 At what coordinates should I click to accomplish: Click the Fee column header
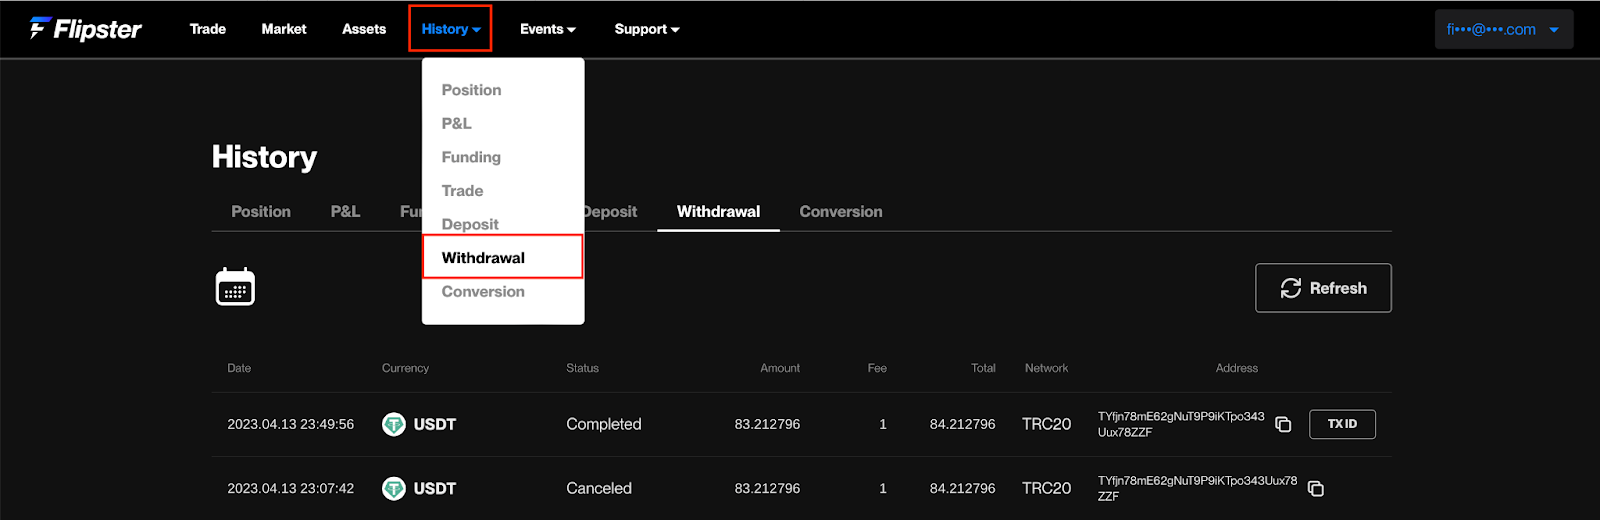coord(877,368)
